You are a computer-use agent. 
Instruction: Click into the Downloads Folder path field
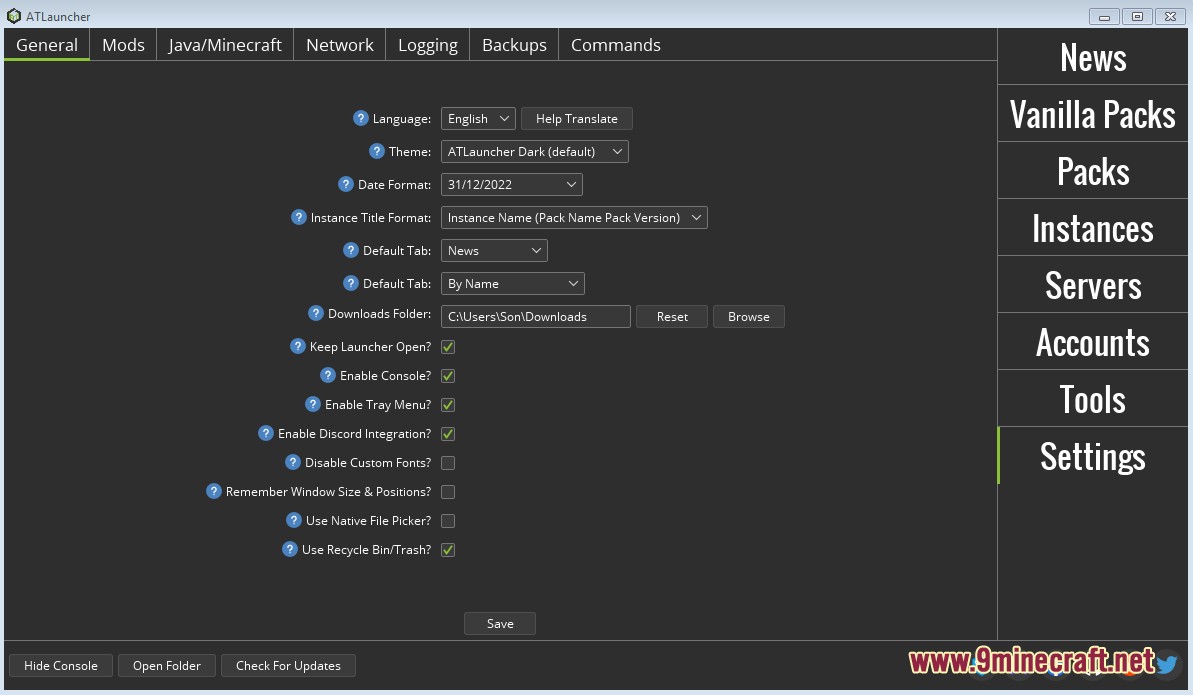point(536,317)
